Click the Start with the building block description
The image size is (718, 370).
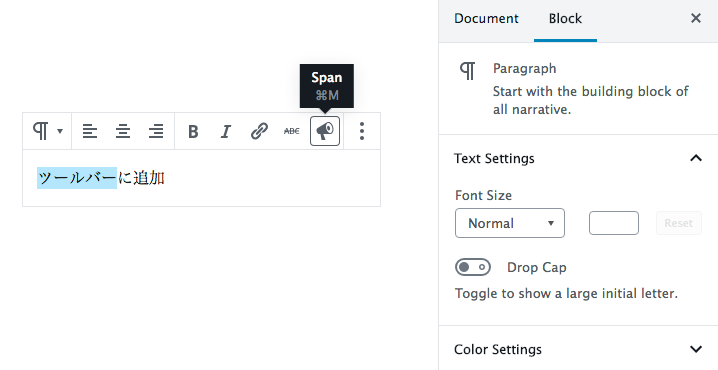(x=590, y=100)
